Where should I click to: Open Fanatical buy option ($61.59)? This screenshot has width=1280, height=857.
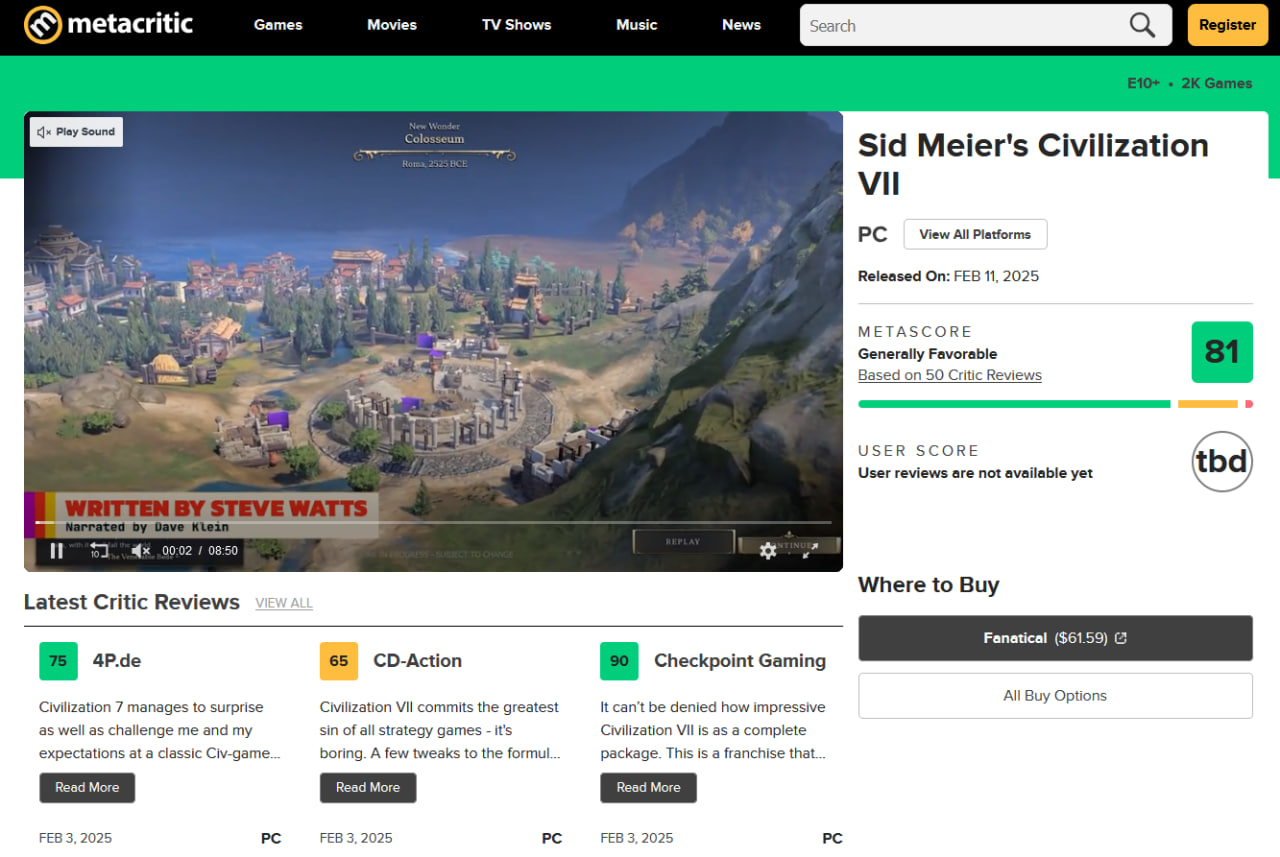pos(1055,638)
